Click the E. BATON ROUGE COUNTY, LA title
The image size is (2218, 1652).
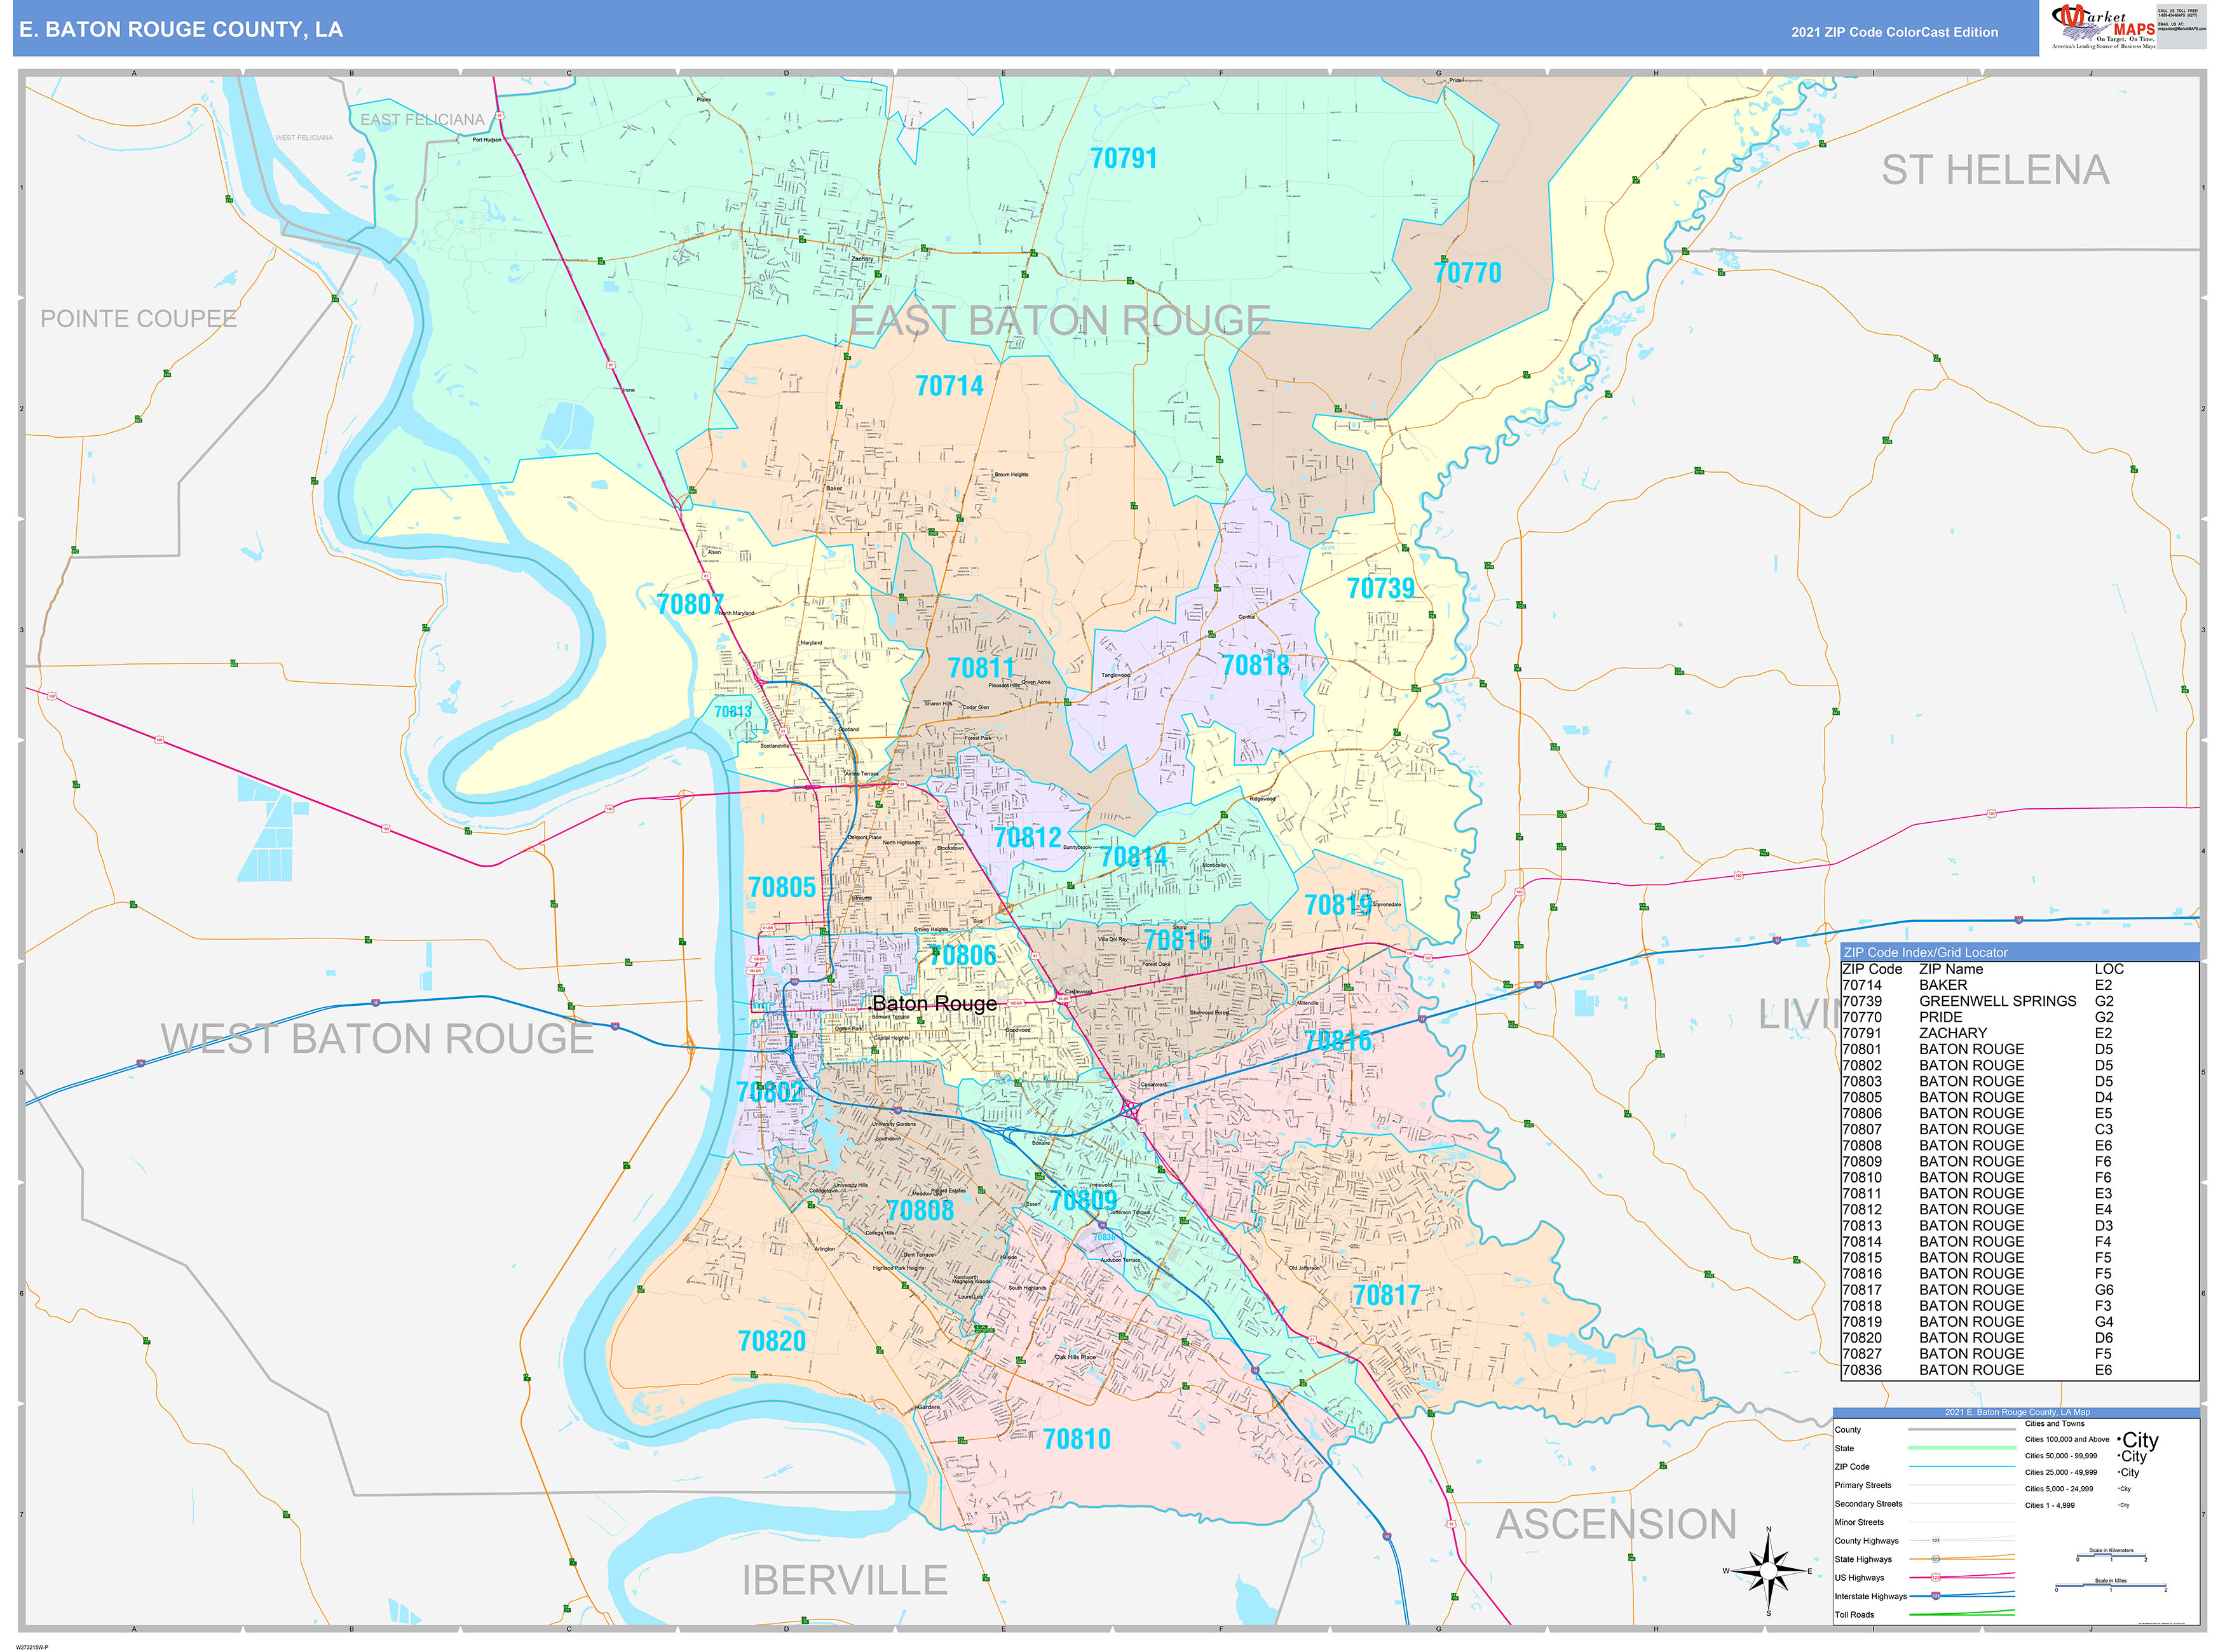point(180,30)
